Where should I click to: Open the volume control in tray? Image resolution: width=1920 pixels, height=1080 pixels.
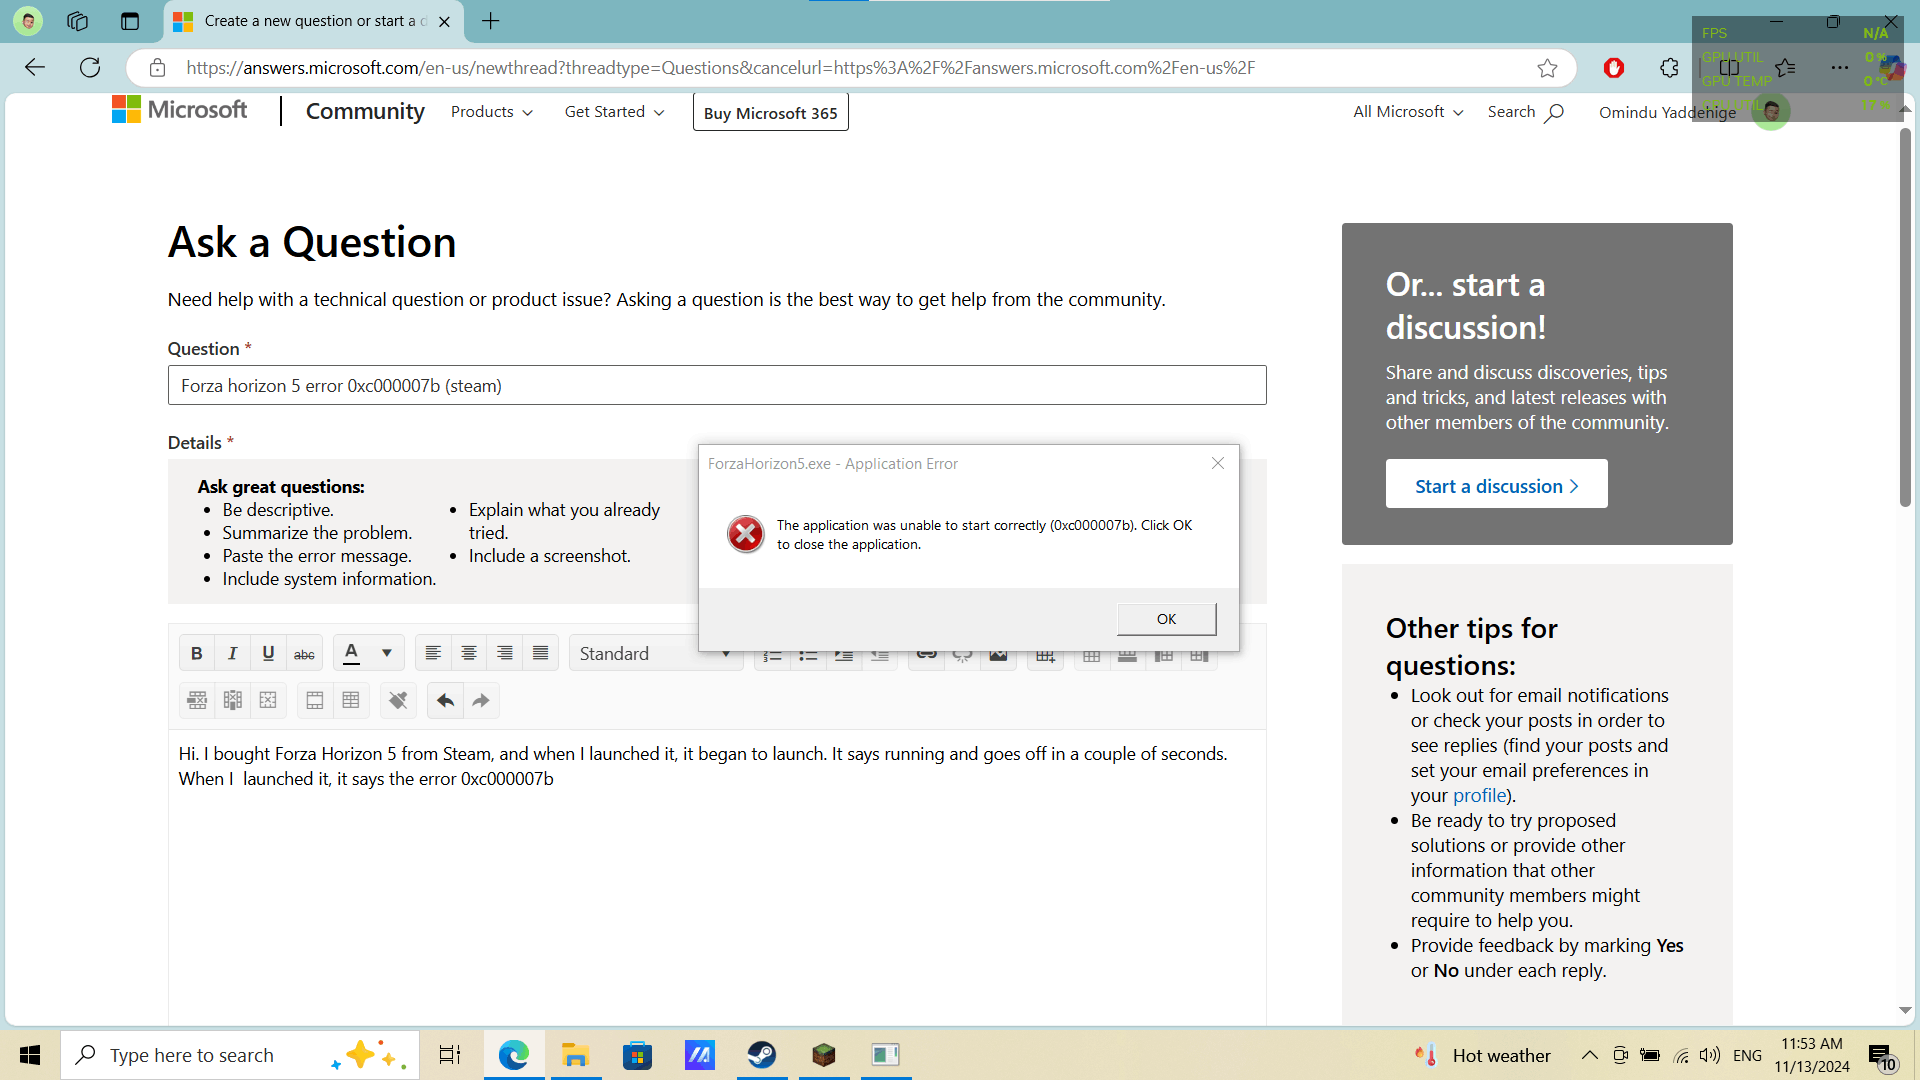pos(1710,1055)
